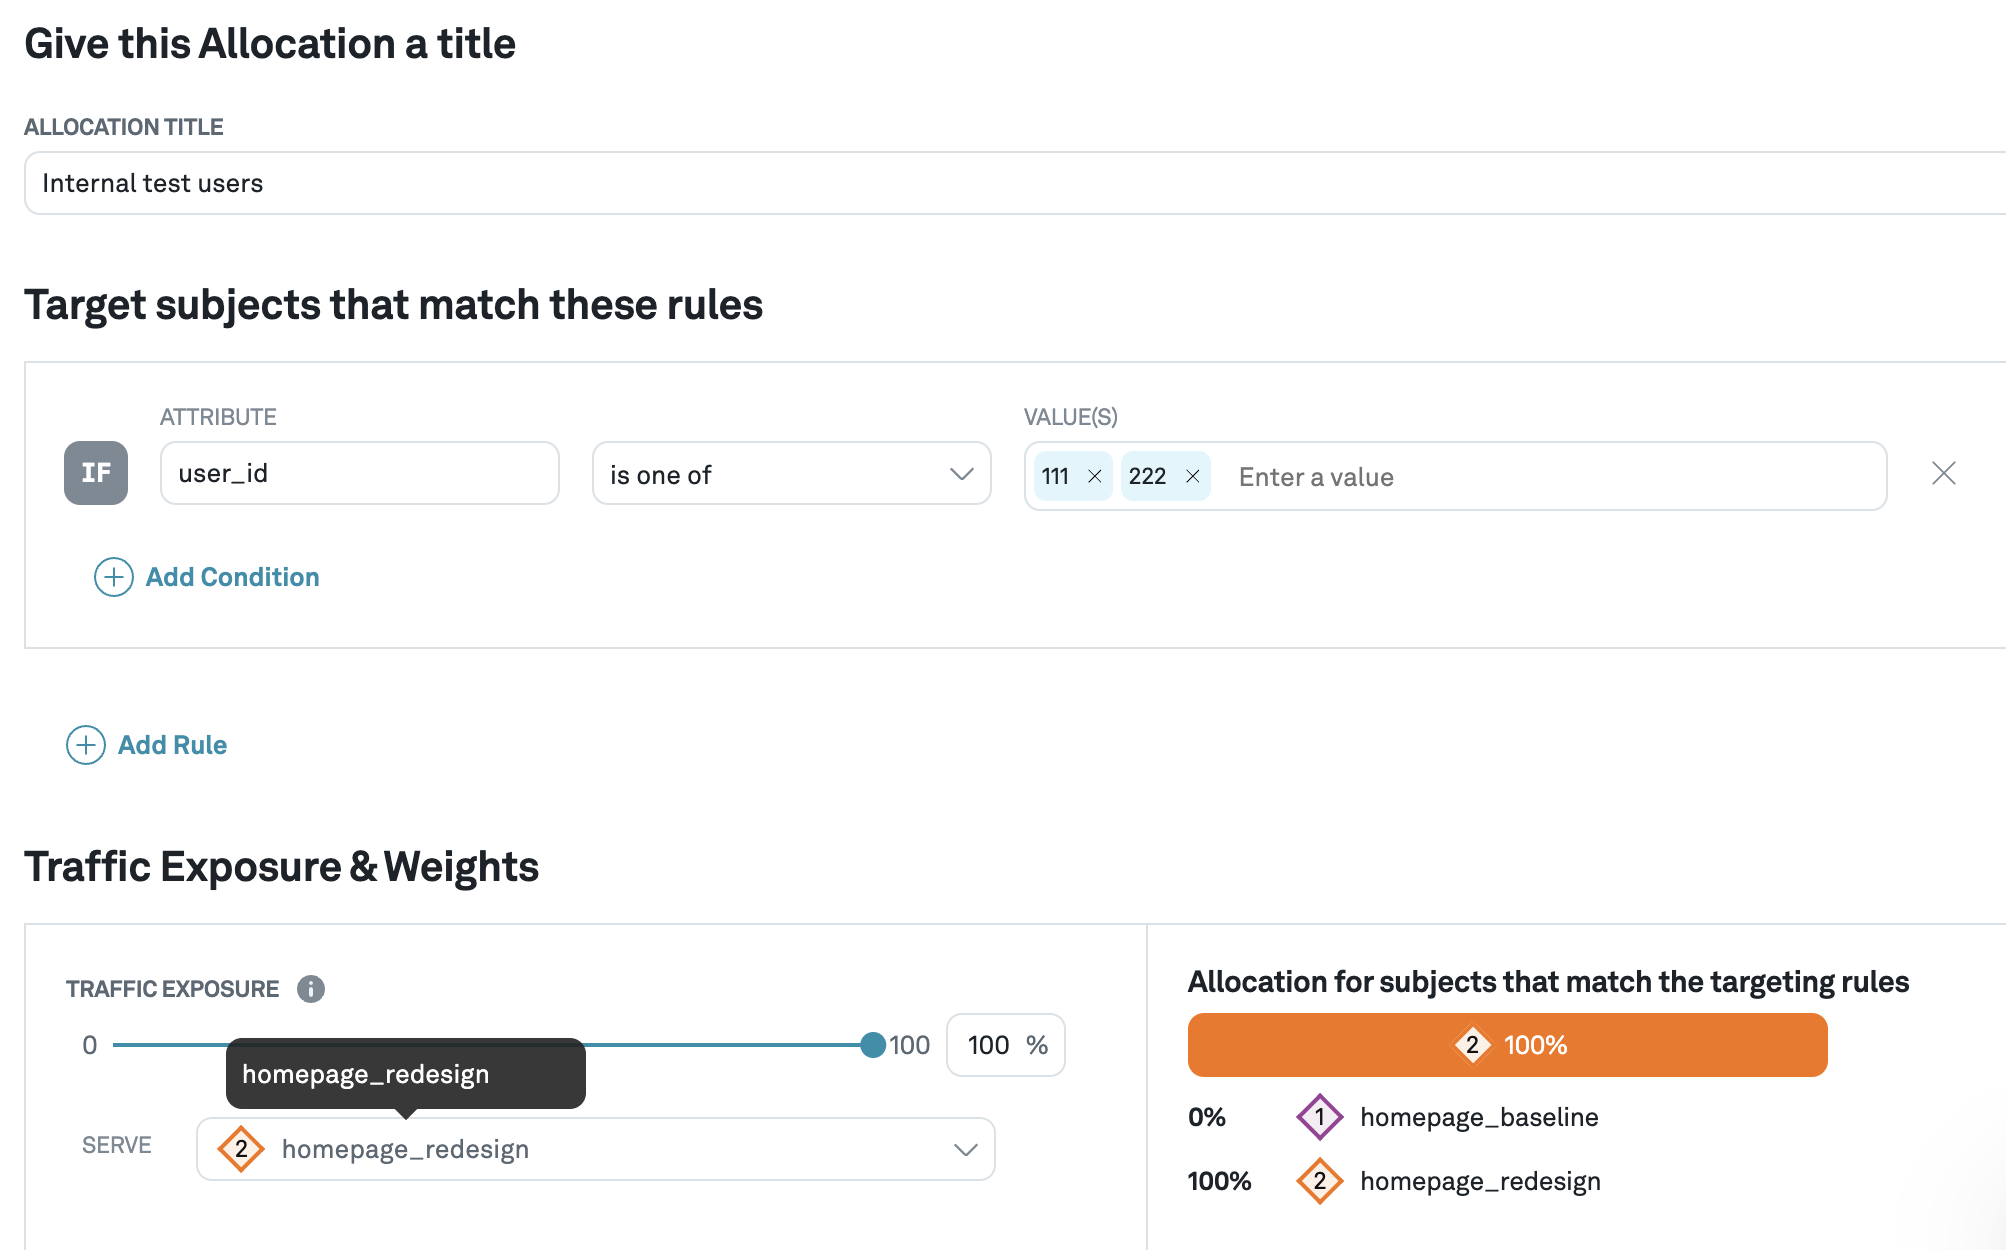The width and height of the screenshot is (2006, 1250).
Task: Click orange diamond 2 beside homepage_redesign legend
Action: [x=1320, y=1181]
